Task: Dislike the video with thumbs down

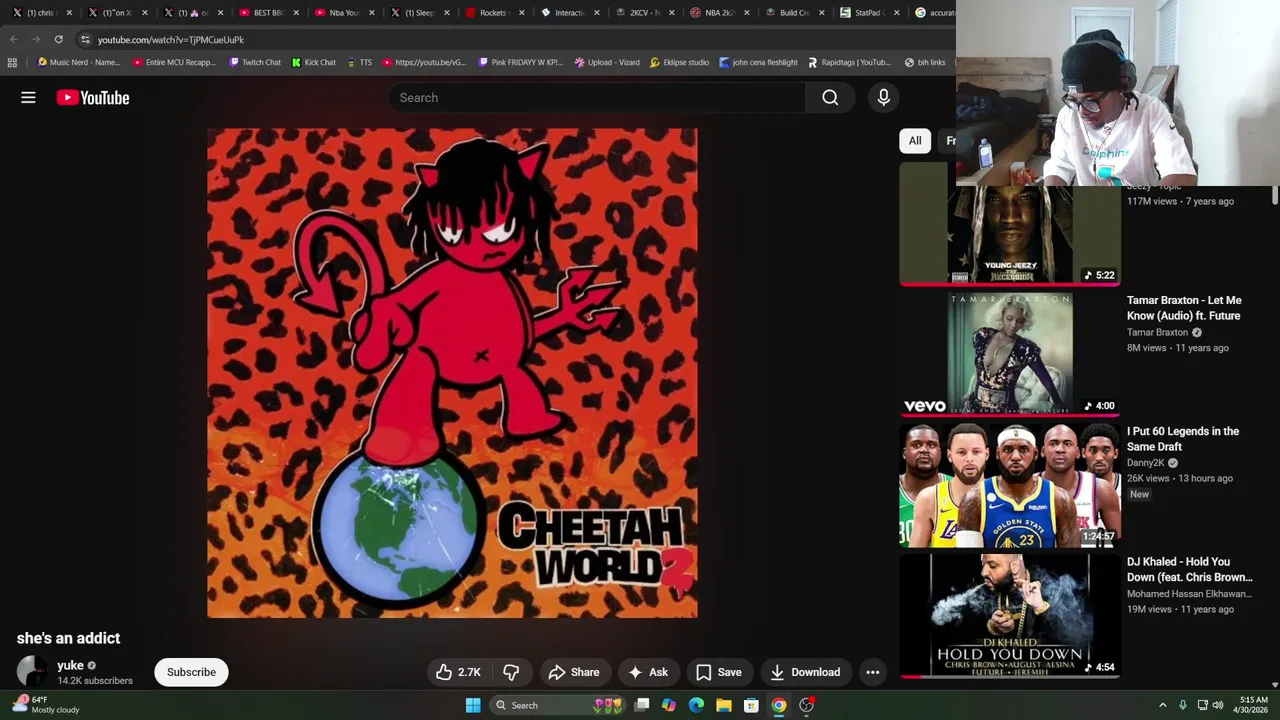Action: pos(511,672)
